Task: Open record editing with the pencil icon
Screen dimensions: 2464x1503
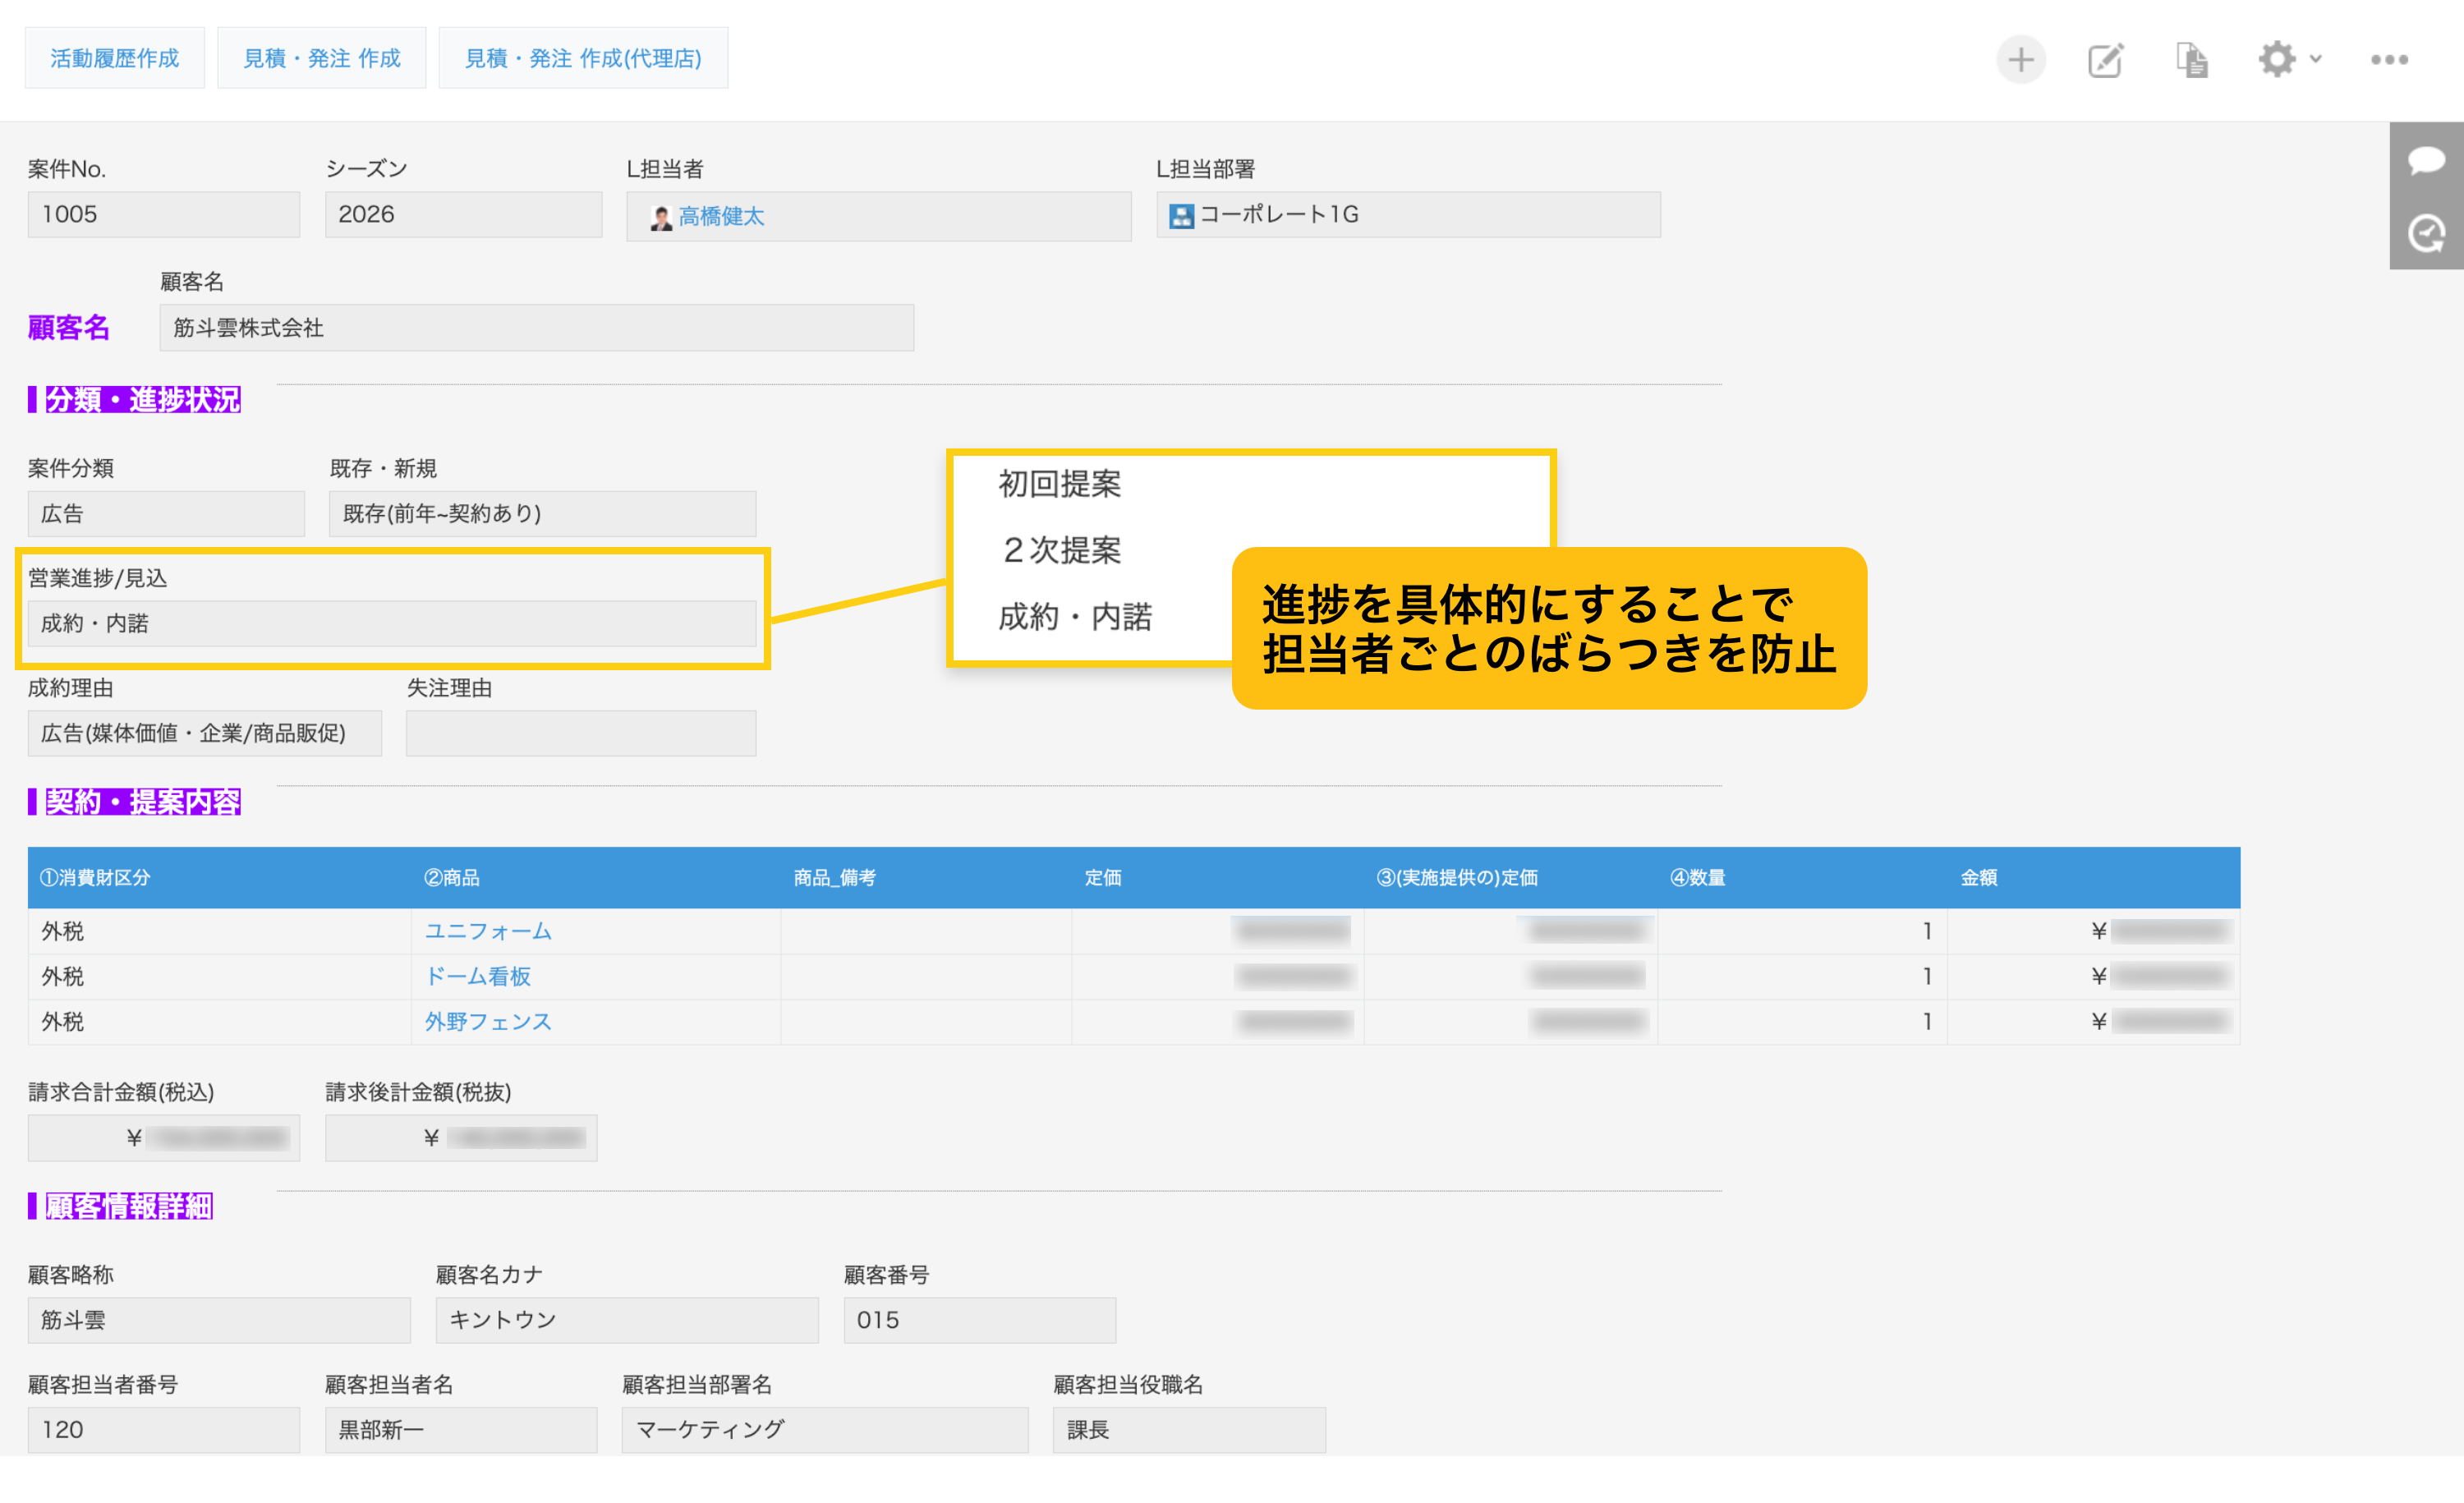Action: tap(2104, 59)
